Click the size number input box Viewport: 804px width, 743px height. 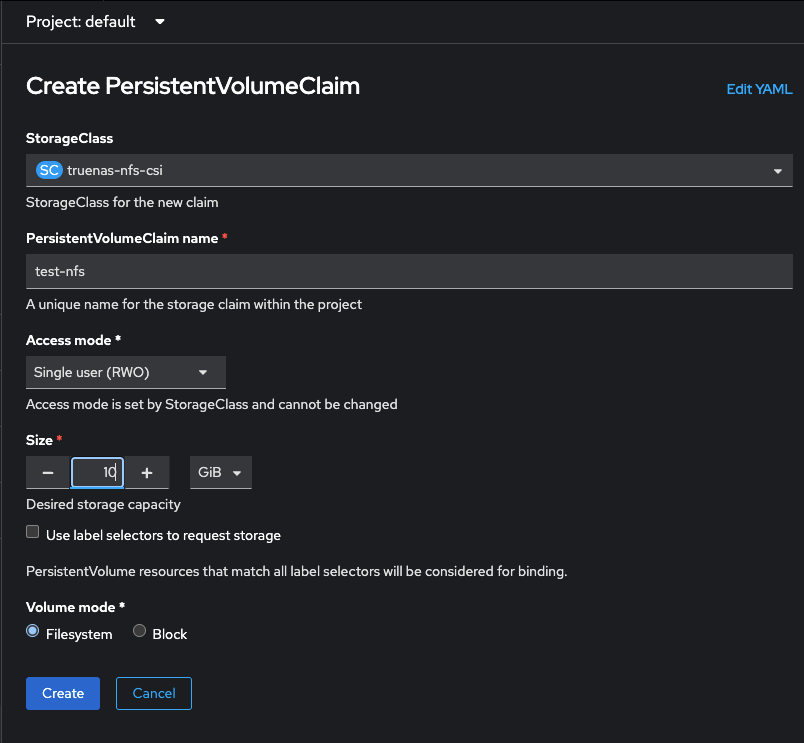[97, 472]
